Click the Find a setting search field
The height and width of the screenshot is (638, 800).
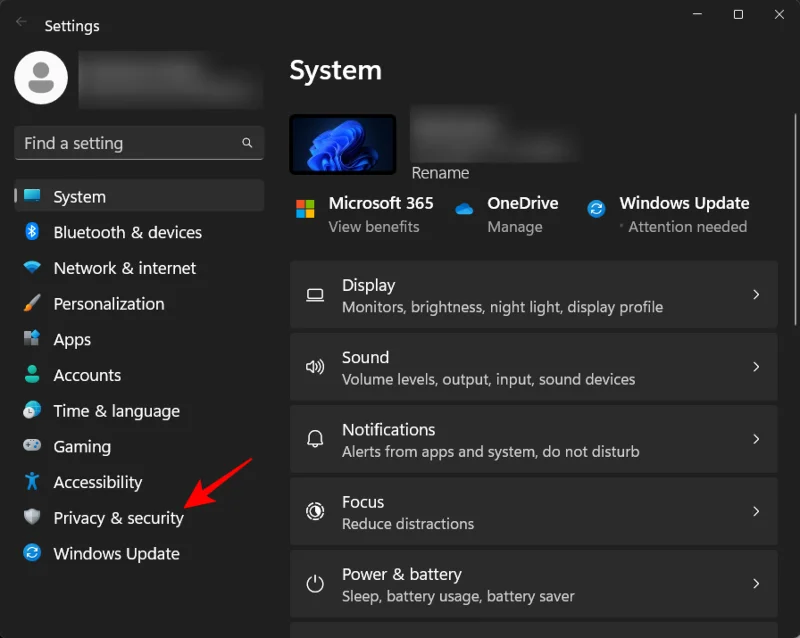click(x=138, y=143)
